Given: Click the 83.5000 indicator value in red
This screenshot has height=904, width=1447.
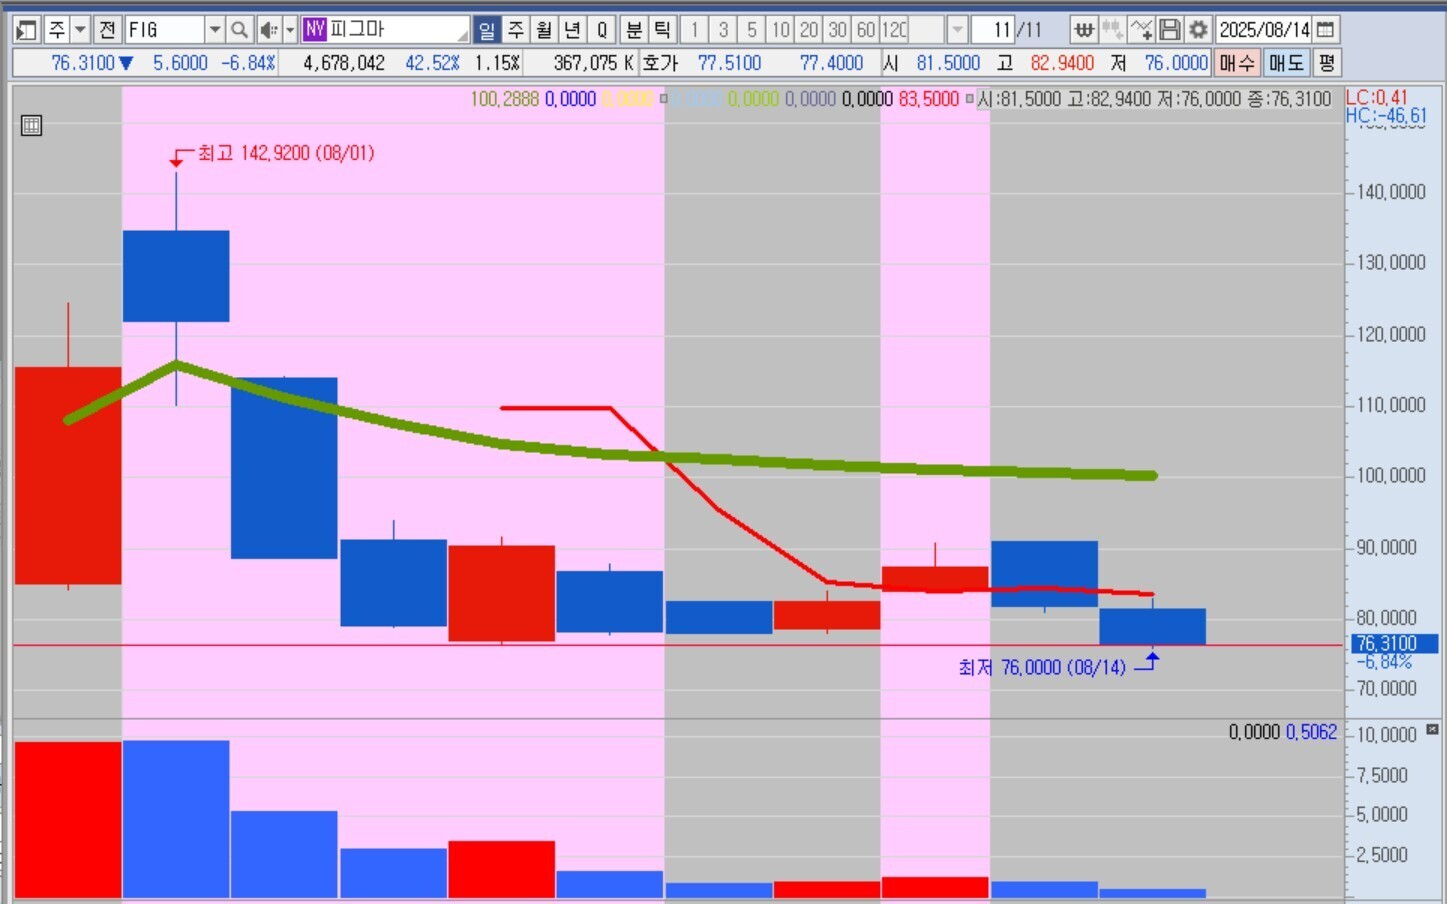Looking at the screenshot, I should [x=928, y=99].
